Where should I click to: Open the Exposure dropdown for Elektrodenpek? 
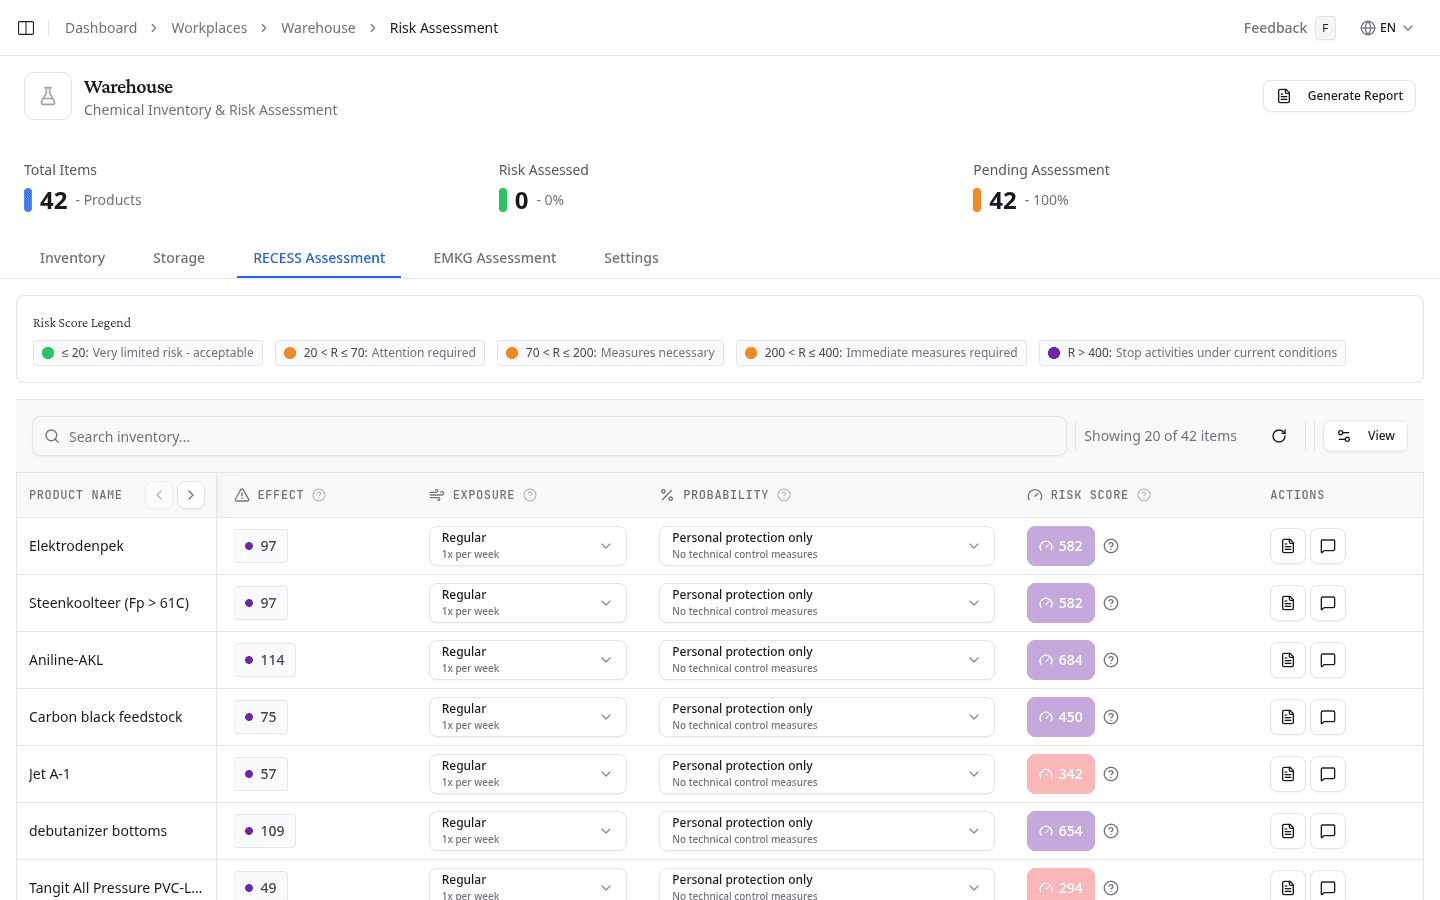coord(527,546)
